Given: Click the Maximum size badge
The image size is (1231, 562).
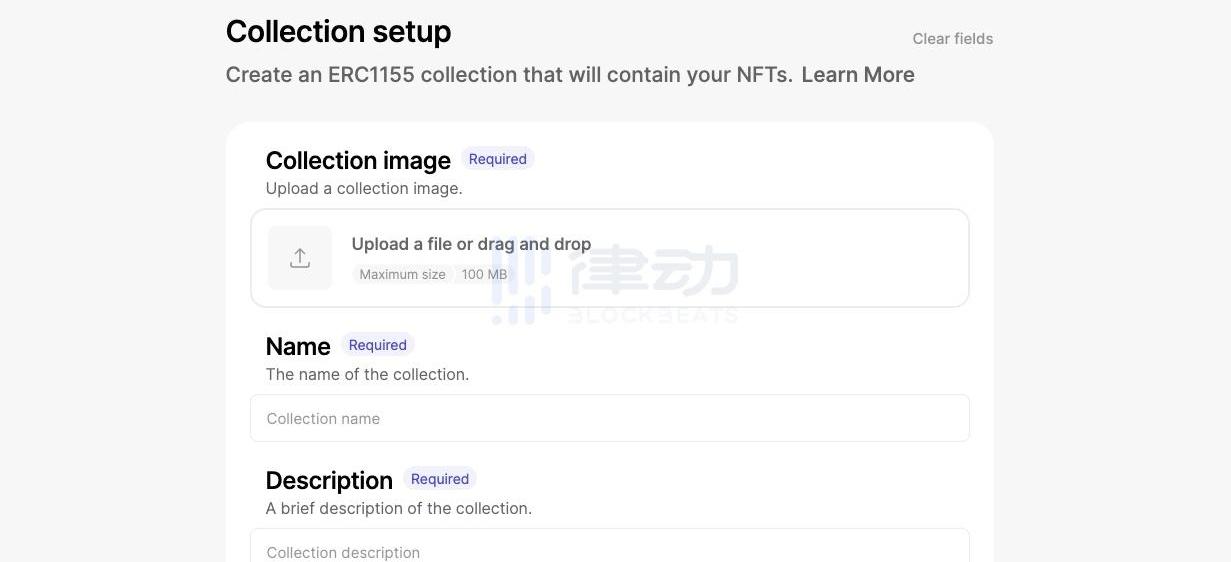Looking at the screenshot, I should pos(402,274).
